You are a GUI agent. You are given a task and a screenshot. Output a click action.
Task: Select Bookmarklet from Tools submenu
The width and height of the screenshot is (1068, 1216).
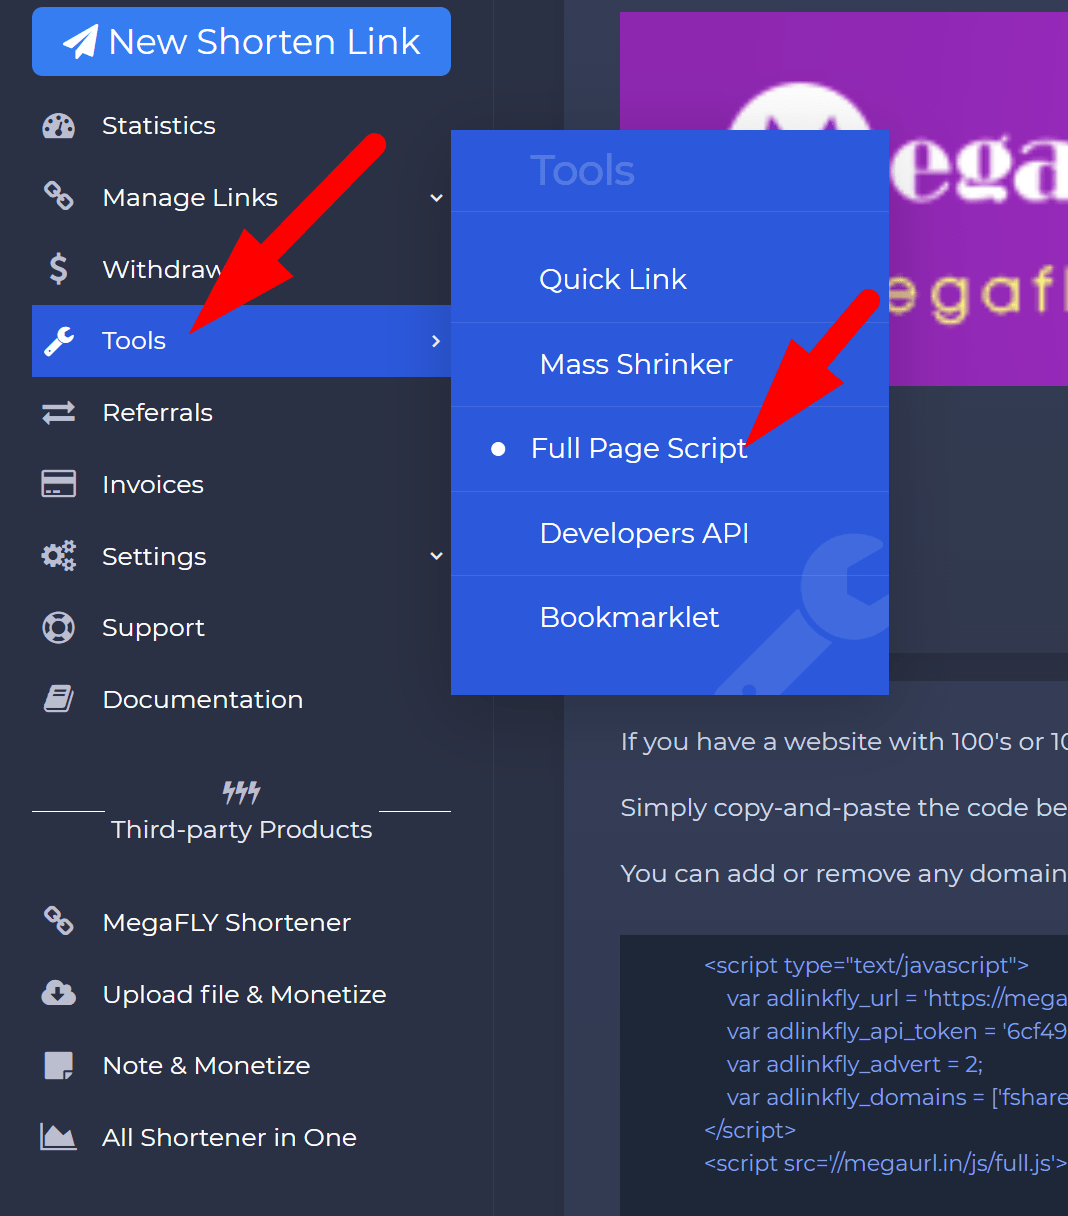pyautogui.click(x=629, y=617)
